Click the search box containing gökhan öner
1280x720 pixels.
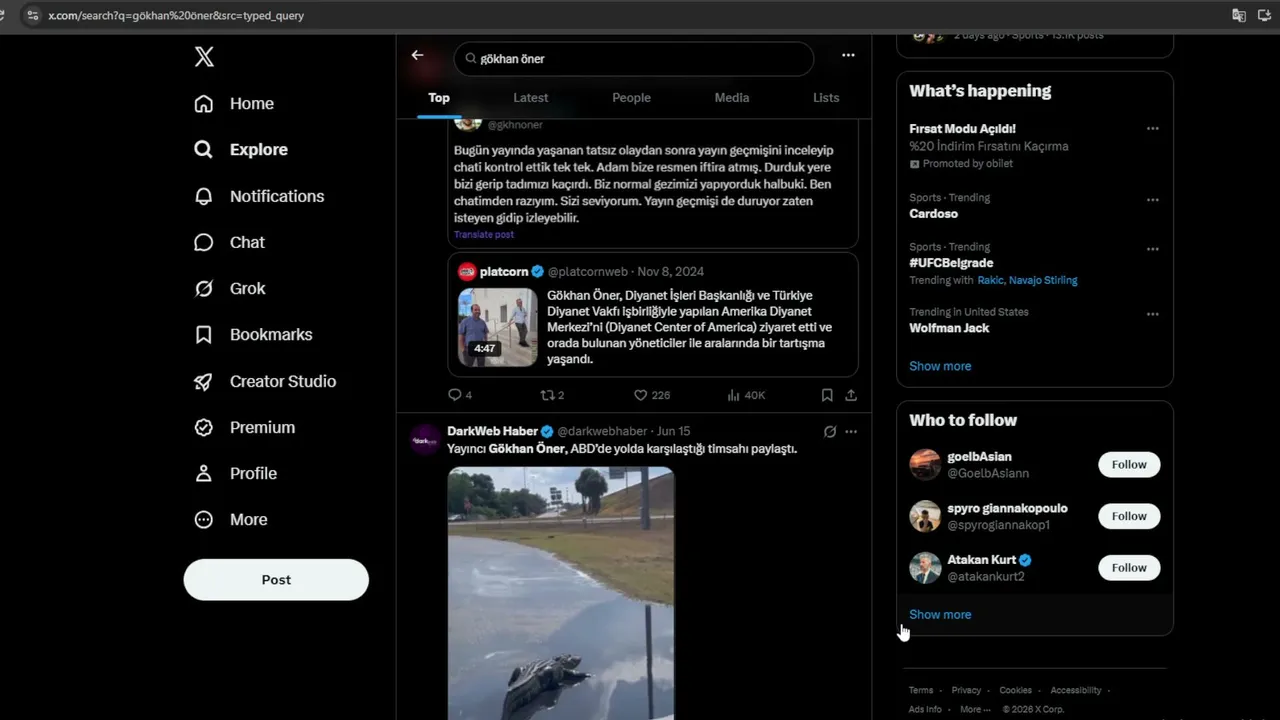point(634,59)
